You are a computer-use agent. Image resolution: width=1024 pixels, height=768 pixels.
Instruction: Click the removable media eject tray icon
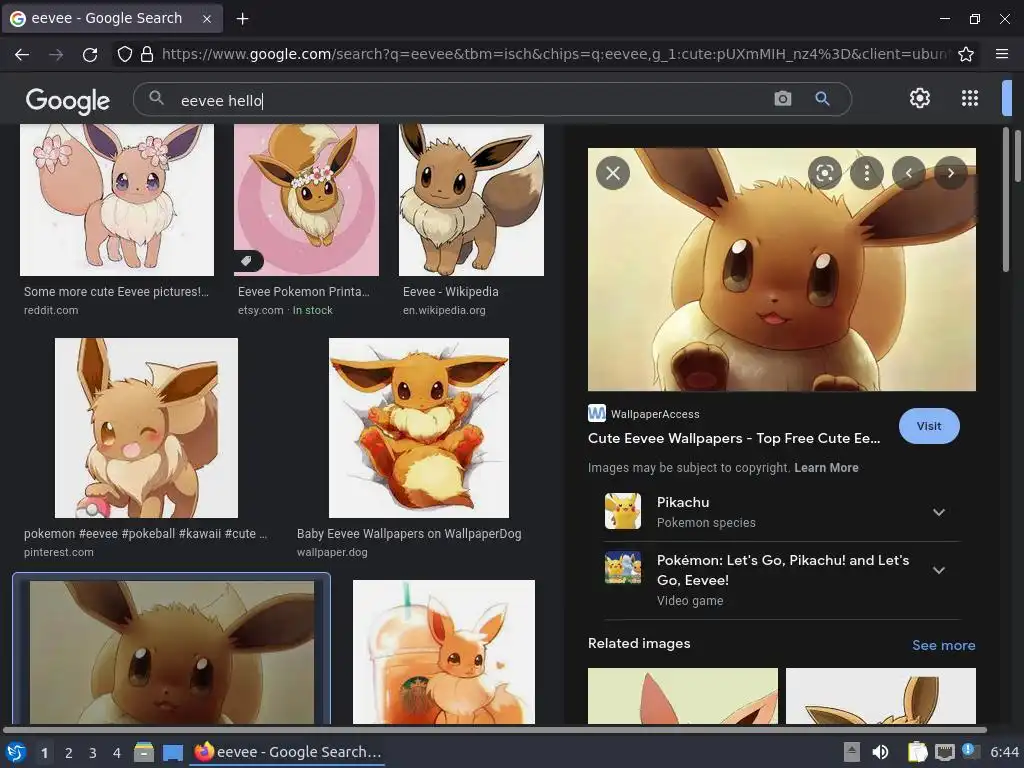coord(851,752)
